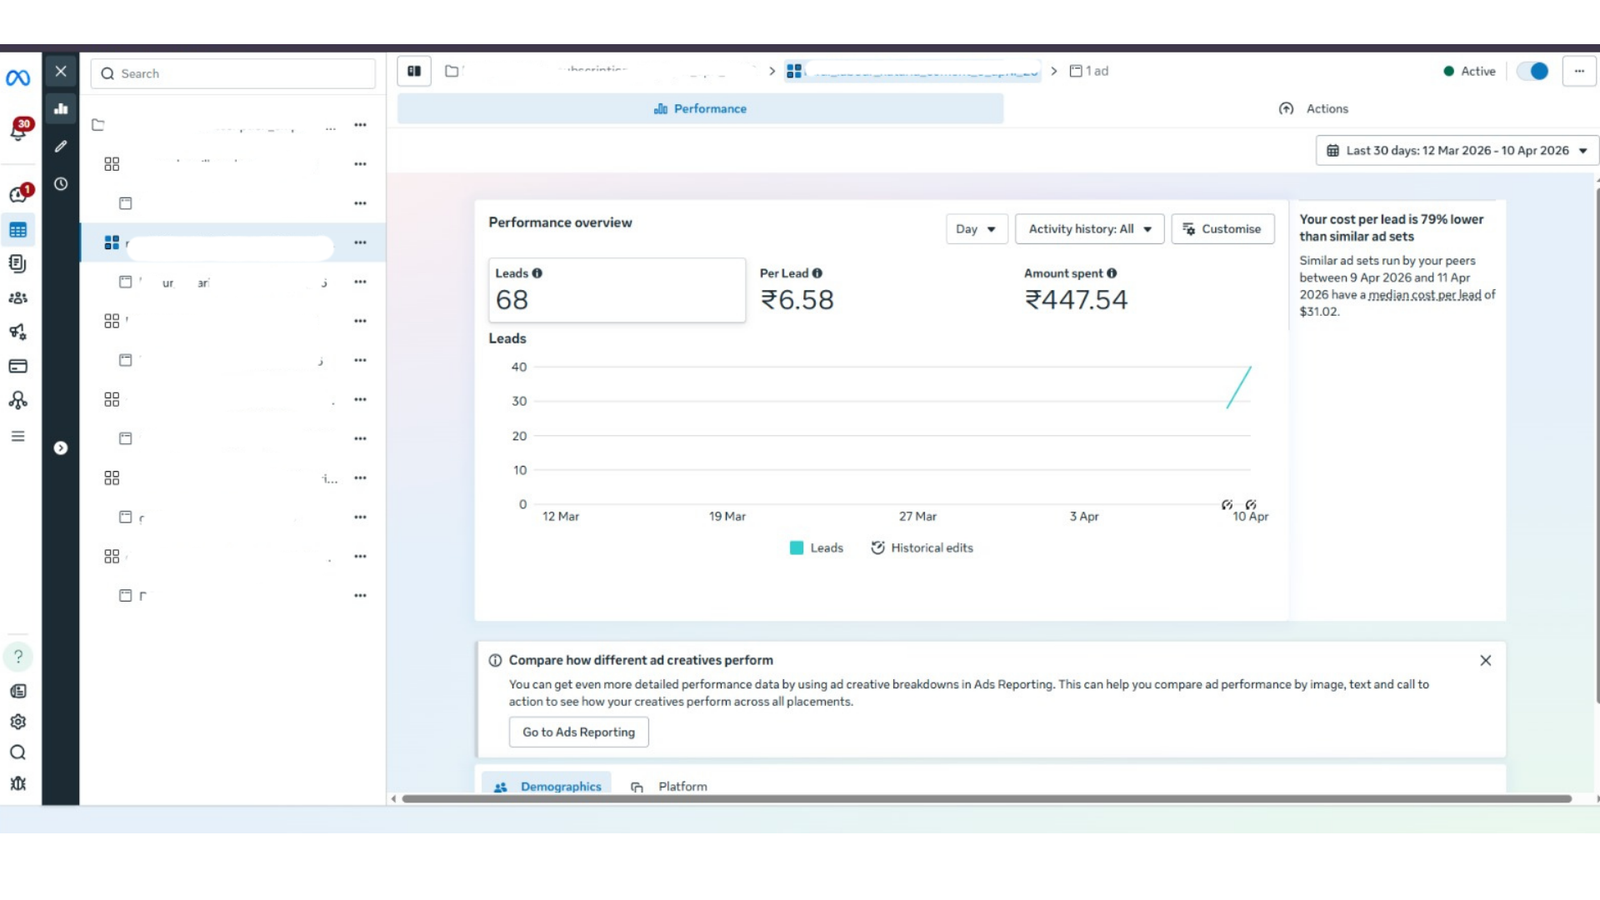This screenshot has height=900, width=1600.
Task: Click the Search input field
Action: (233, 73)
